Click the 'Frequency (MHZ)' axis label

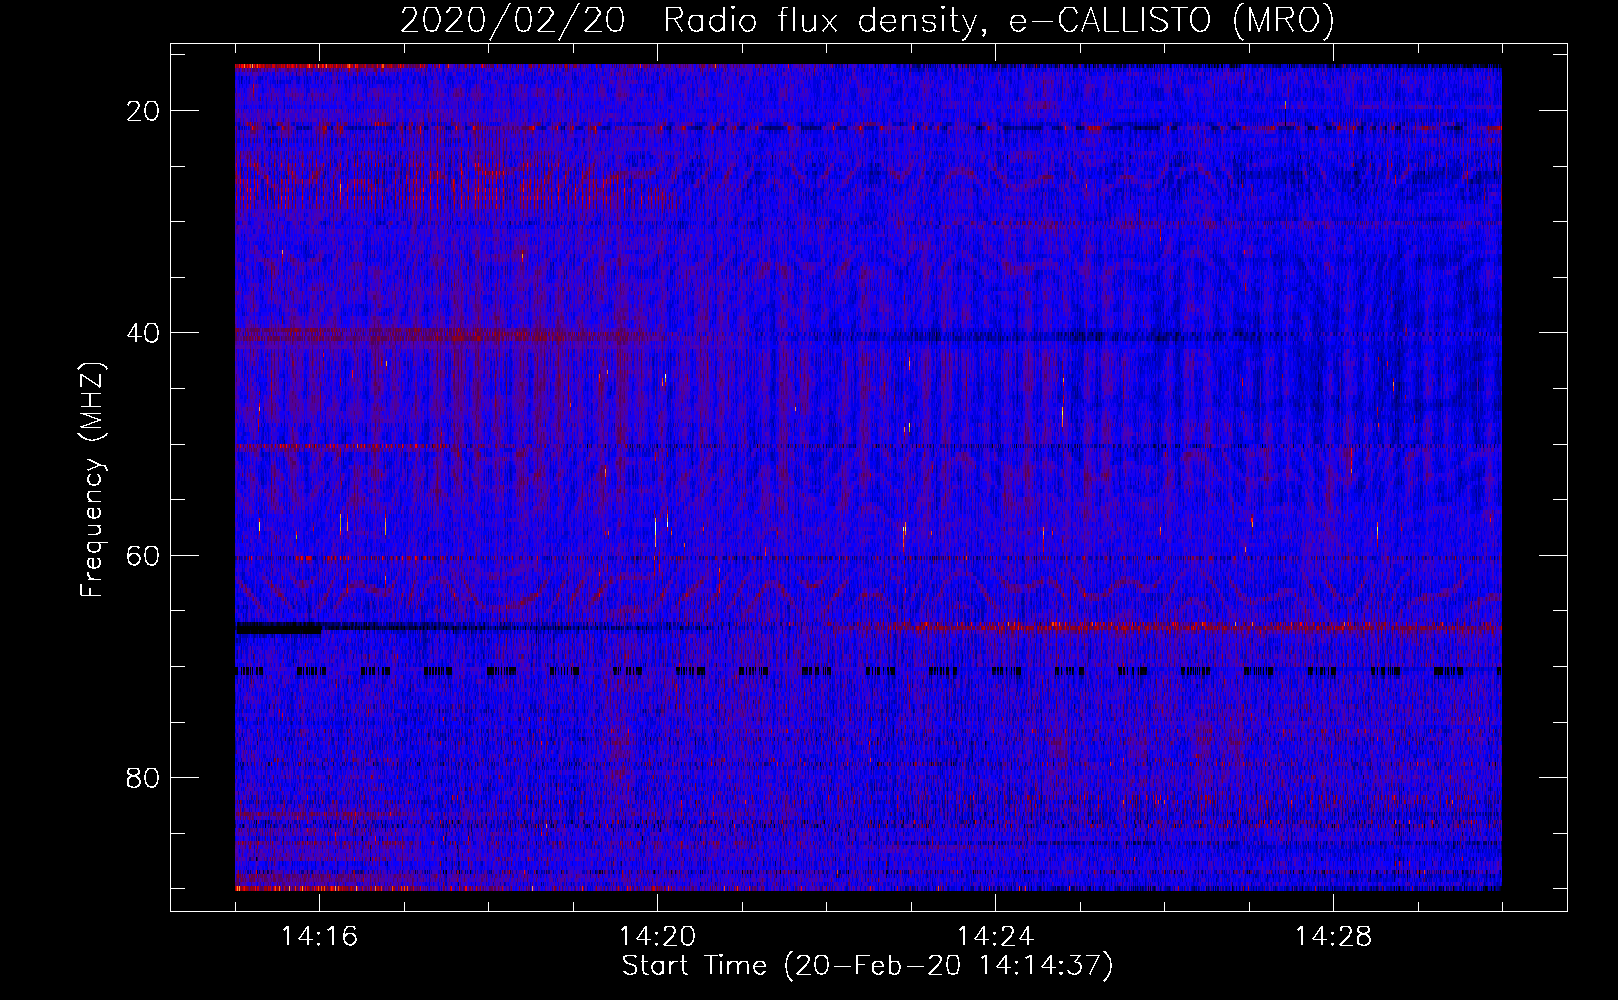(92, 479)
